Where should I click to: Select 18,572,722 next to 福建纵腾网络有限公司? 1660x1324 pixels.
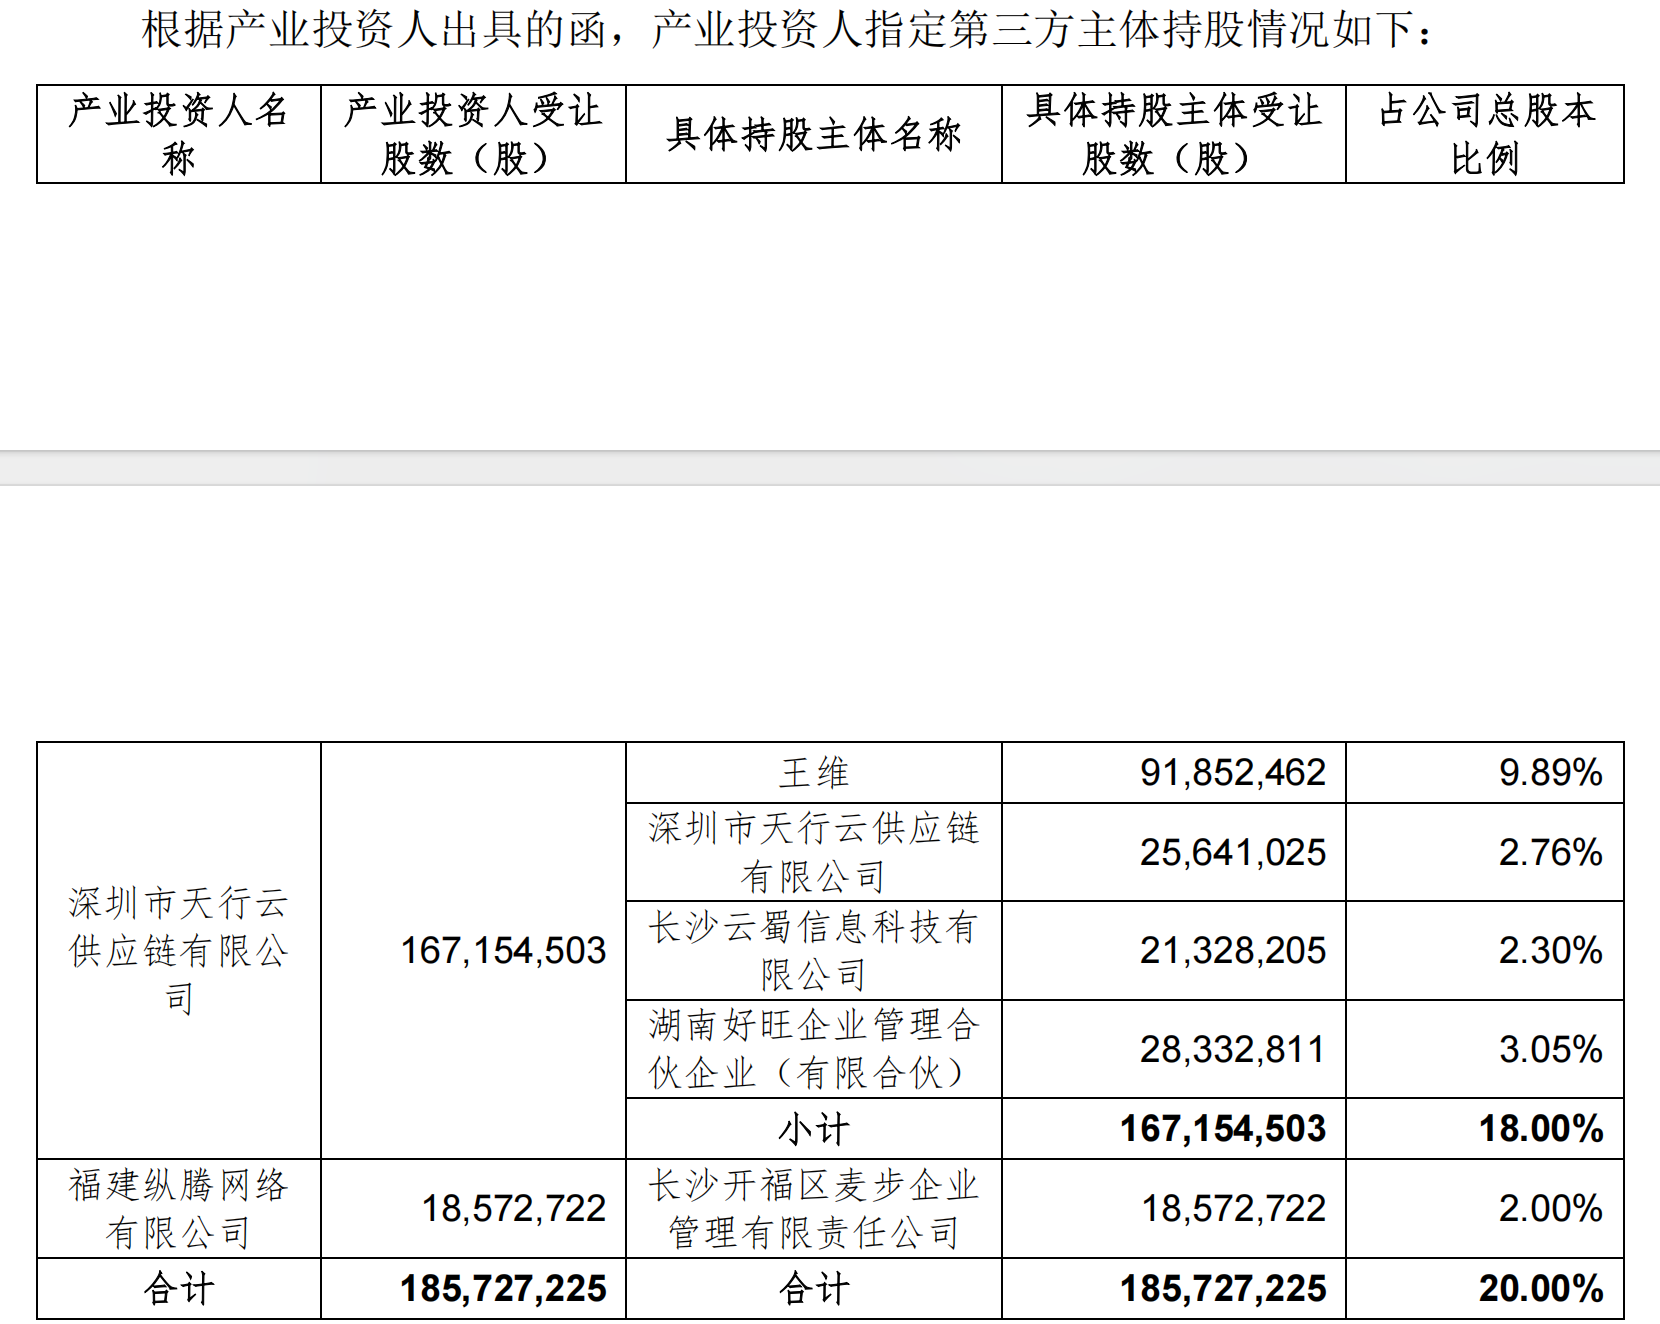click(514, 1208)
